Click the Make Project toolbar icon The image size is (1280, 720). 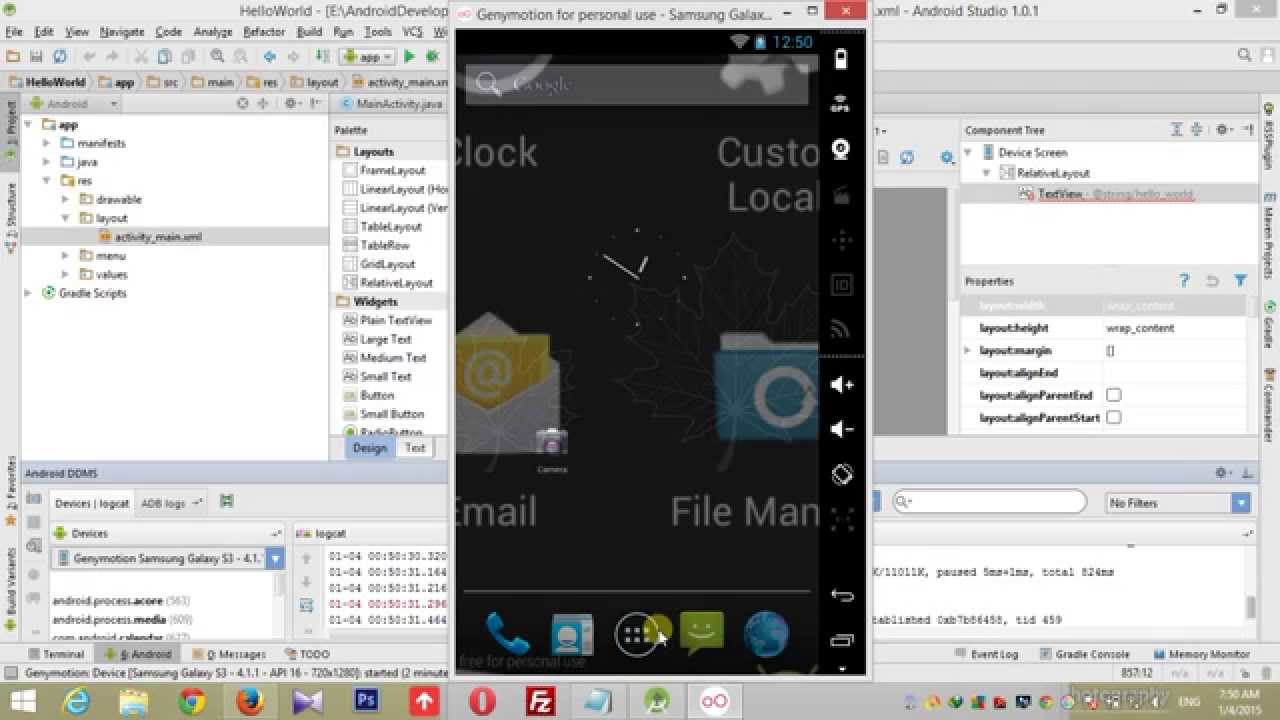323,57
